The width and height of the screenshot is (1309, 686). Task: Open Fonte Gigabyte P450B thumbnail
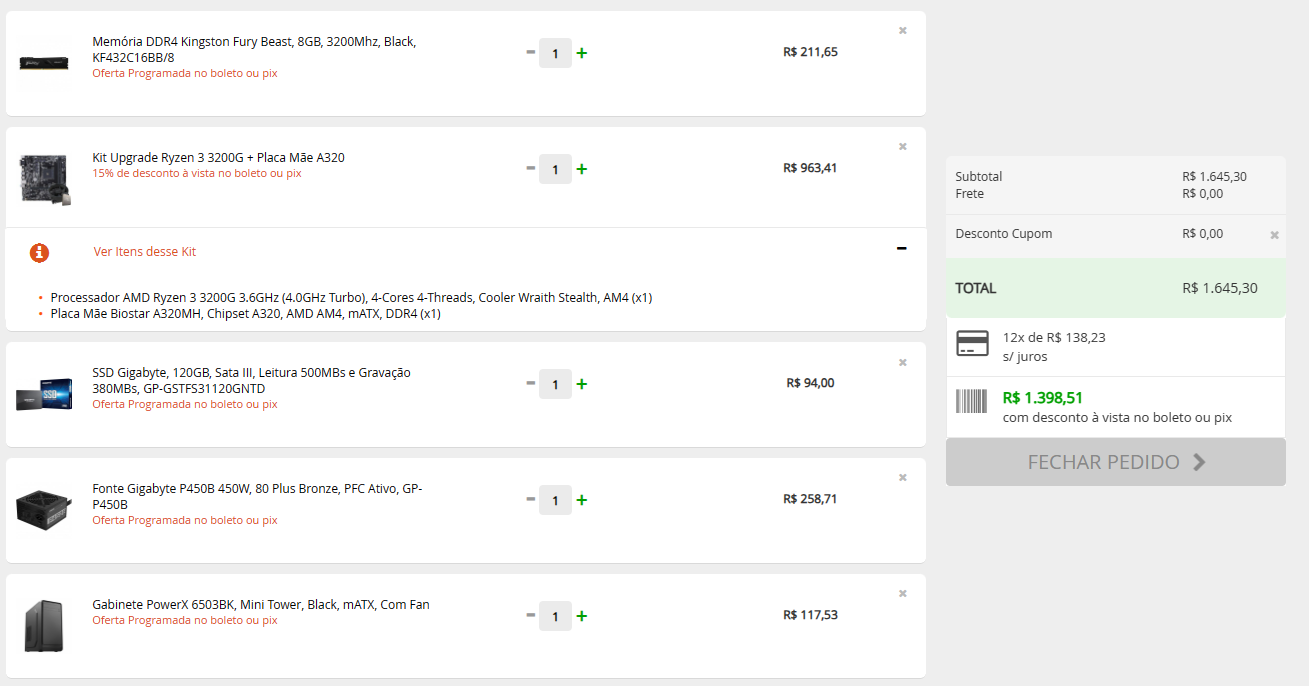[x=43, y=509]
